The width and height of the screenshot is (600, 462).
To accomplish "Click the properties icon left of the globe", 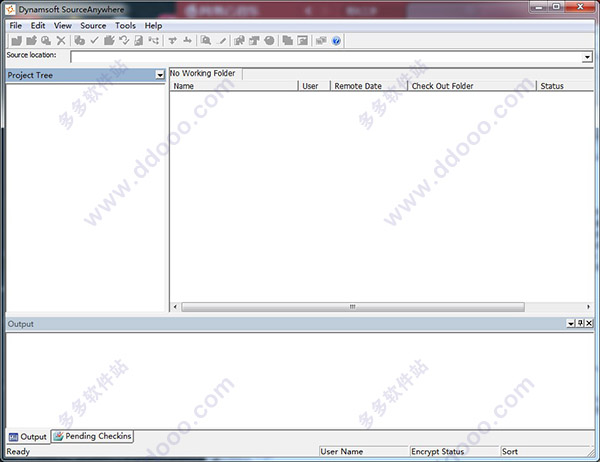I will pyautogui.click(x=254, y=41).
